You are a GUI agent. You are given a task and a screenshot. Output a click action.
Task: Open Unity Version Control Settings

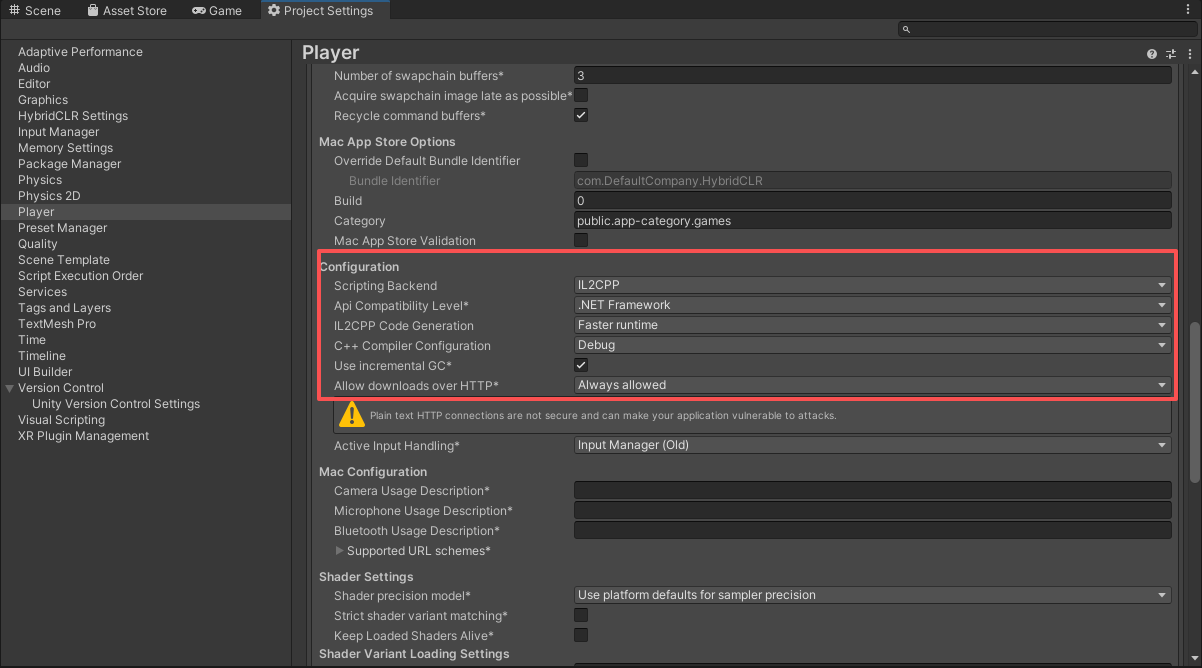point(116,404)
